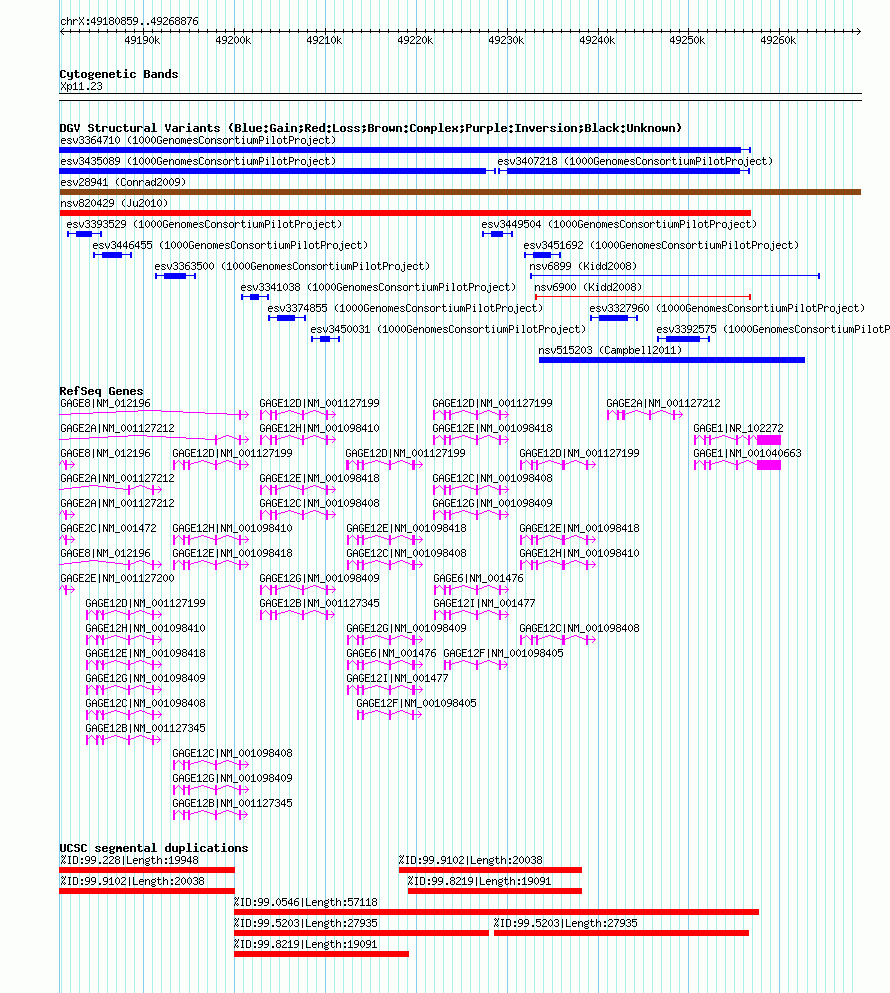890x993 pixels.
Task: Click the thick blue bar under nsv515203
Action: pos(672,360)
